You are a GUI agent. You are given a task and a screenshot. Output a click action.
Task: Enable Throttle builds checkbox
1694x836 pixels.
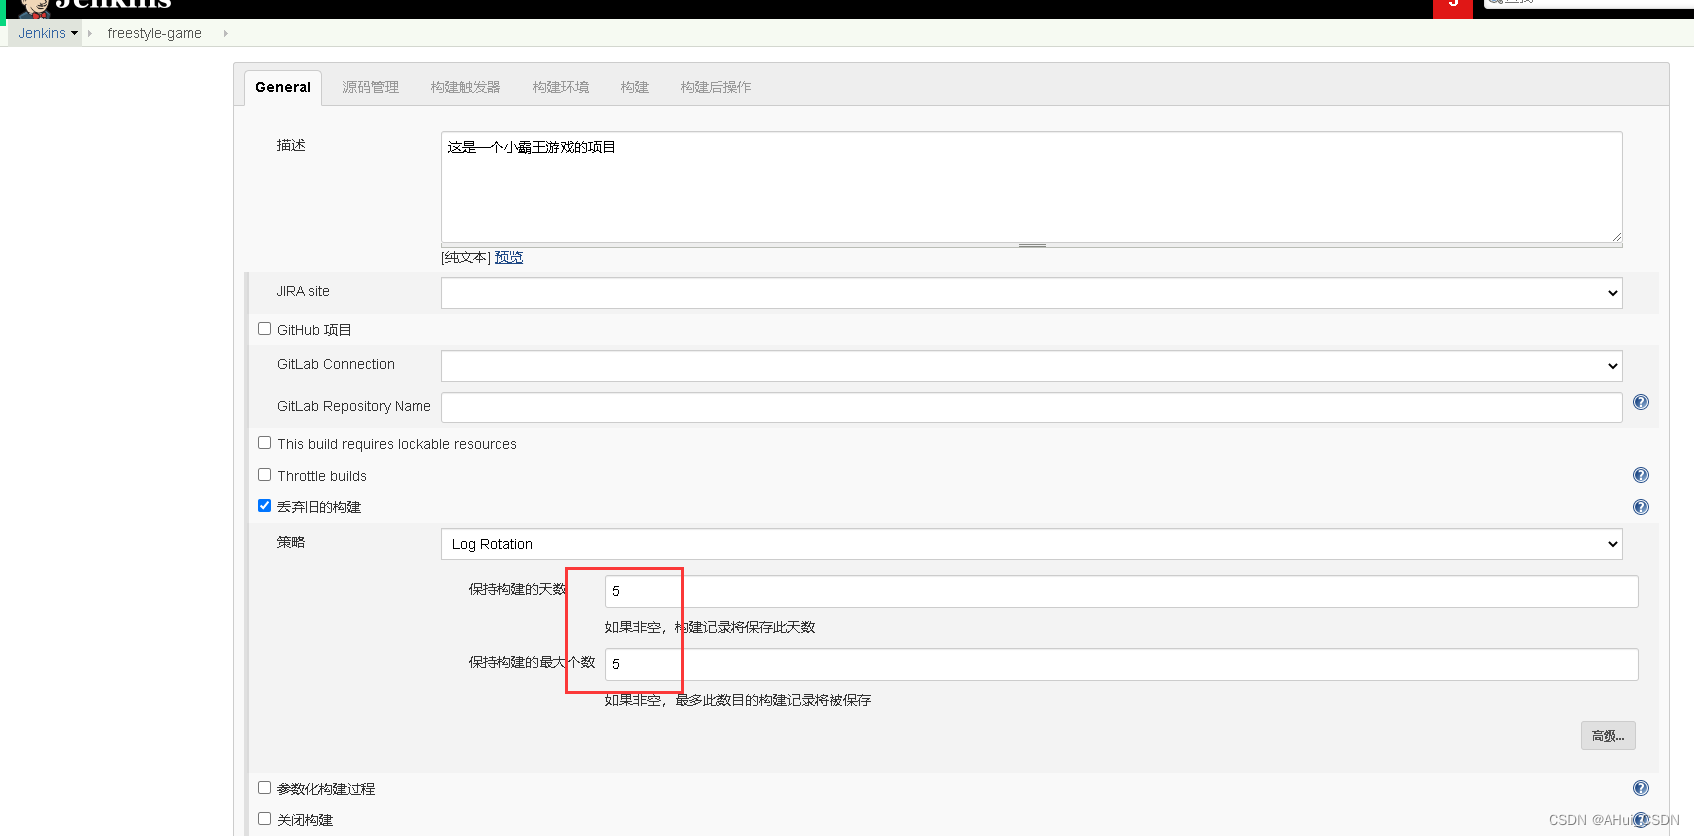coord(265,475)
